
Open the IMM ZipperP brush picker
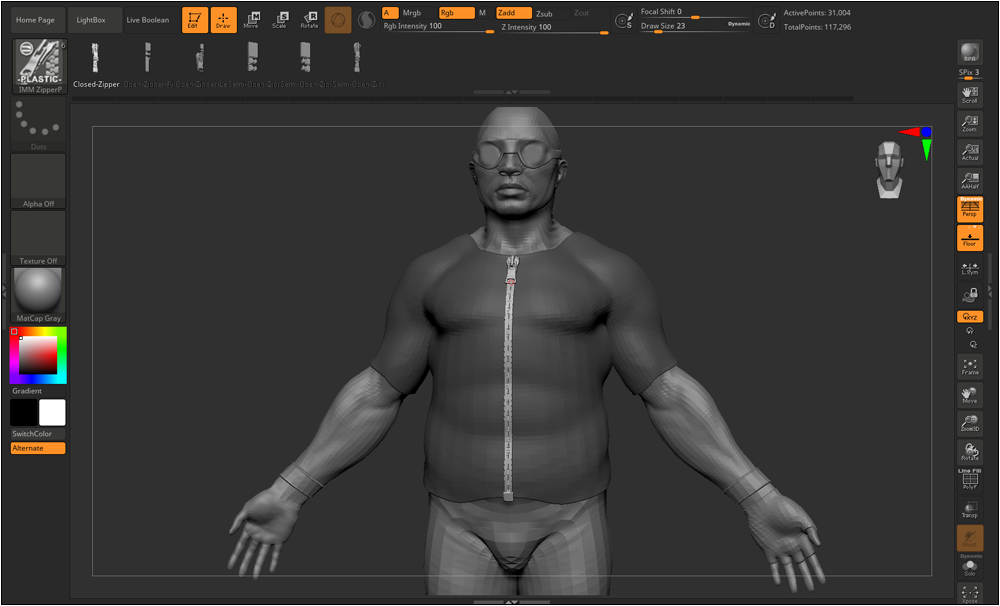[x=39, y=66]
